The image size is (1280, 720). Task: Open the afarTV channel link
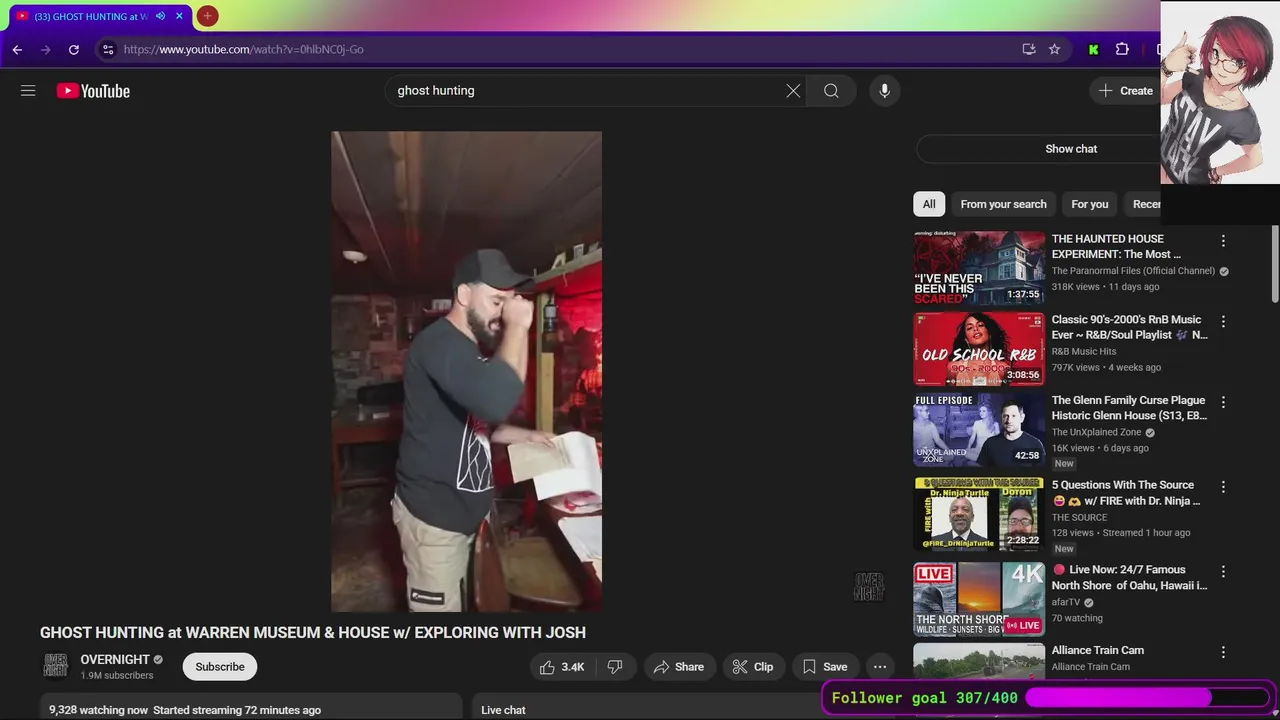coord(1066,603)
